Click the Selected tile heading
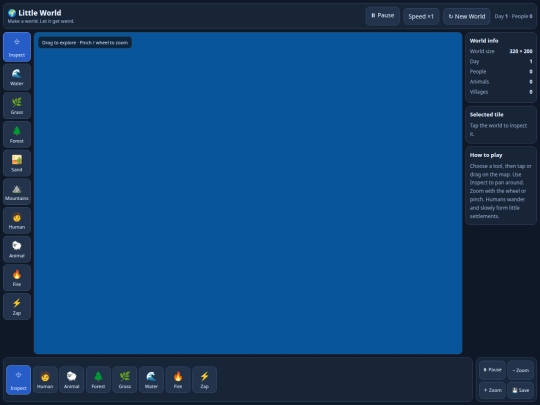This screenshot has width=540, height=405. click(486, 115)
